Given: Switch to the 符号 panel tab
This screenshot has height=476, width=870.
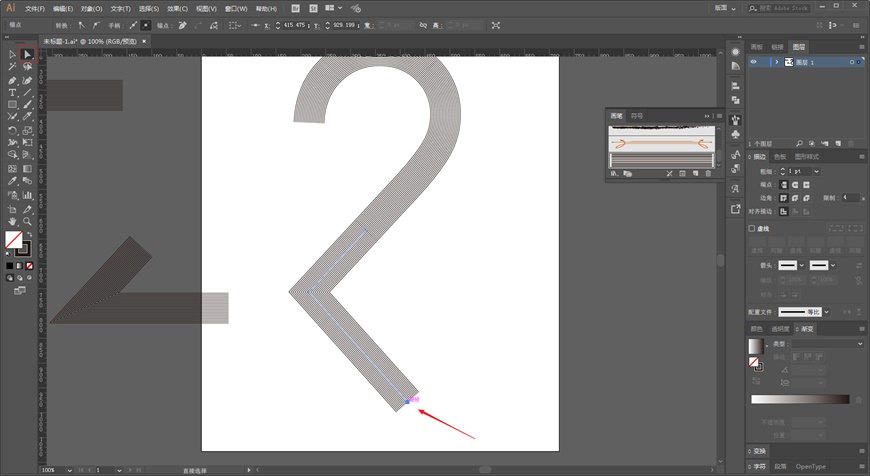Looking at the screenshot, I should click(636, 116).
